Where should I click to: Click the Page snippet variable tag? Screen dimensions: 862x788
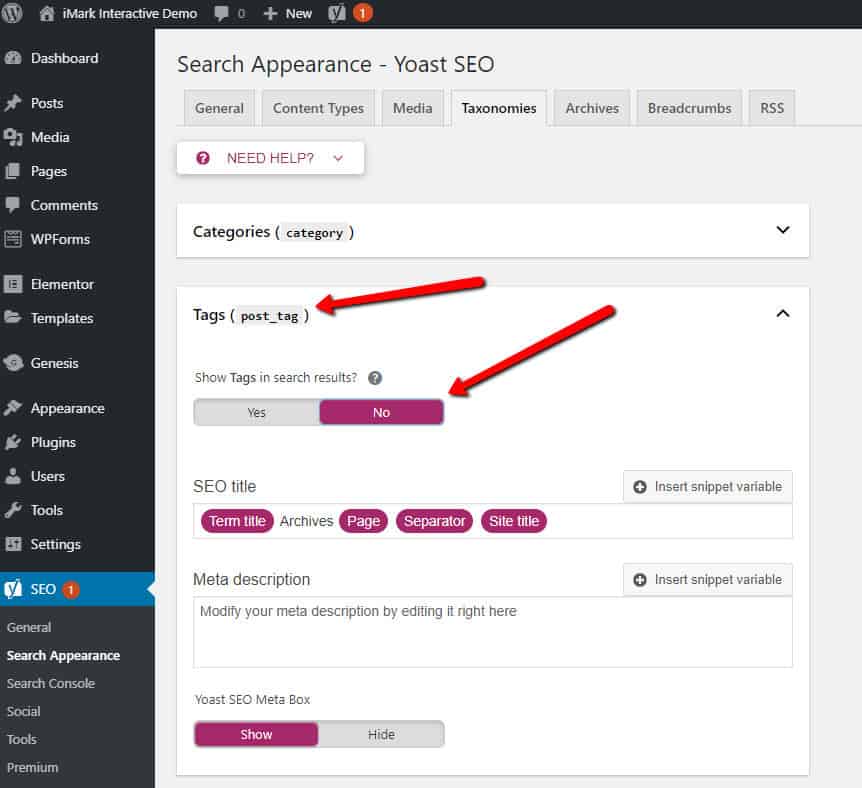pos(363,521)
